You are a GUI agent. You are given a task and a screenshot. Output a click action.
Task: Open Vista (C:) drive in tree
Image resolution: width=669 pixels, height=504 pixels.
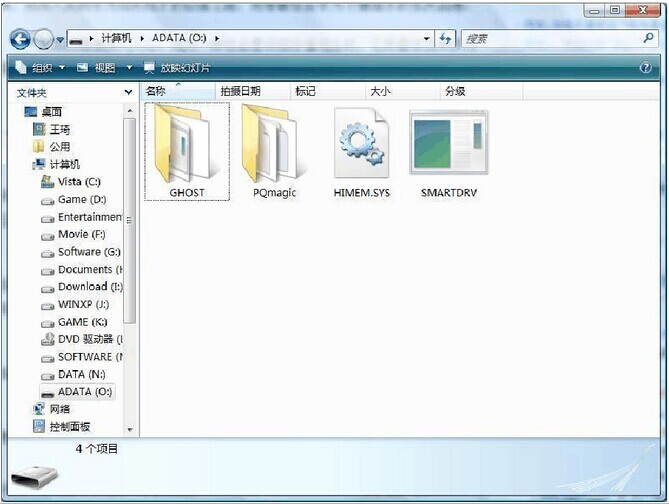coord(79,182)
